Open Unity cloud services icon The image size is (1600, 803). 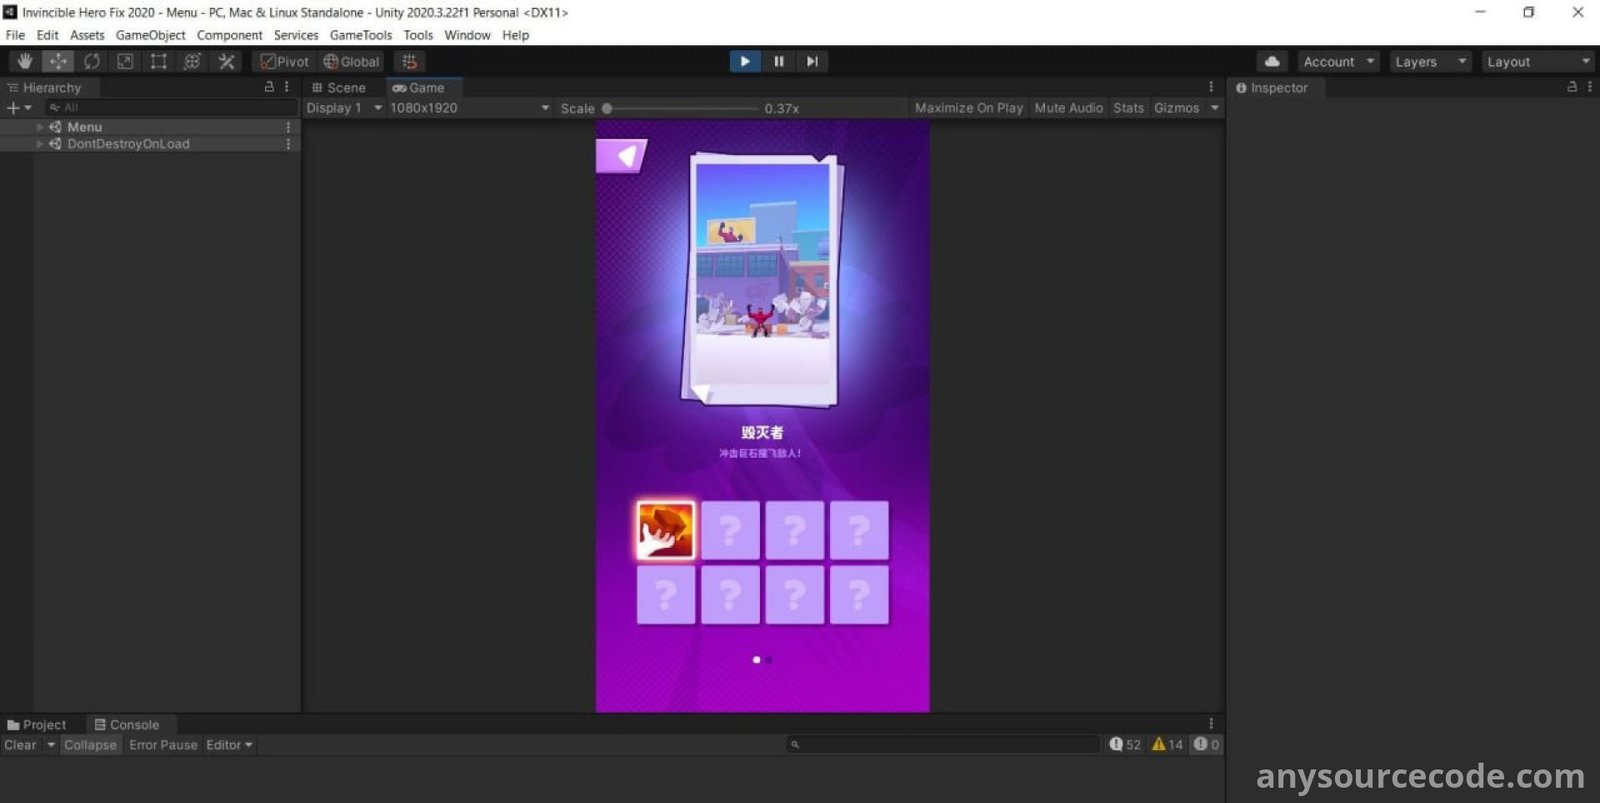(x=1271, y=61)
